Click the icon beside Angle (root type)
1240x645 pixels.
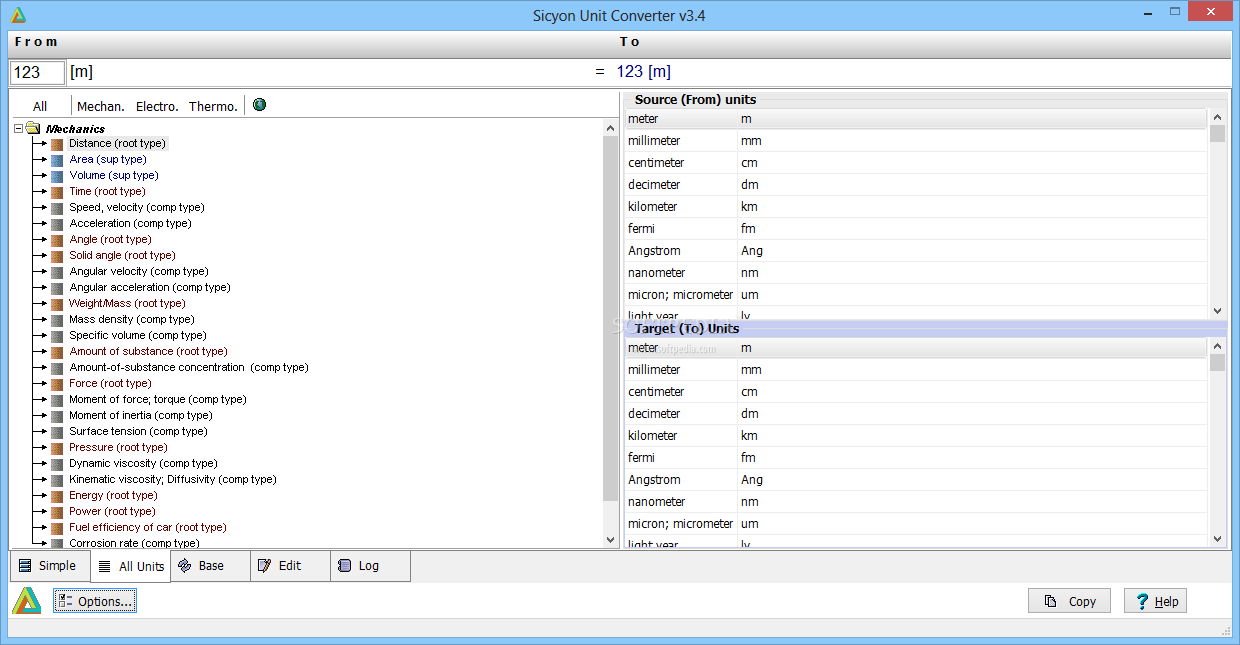click(57, 240)
